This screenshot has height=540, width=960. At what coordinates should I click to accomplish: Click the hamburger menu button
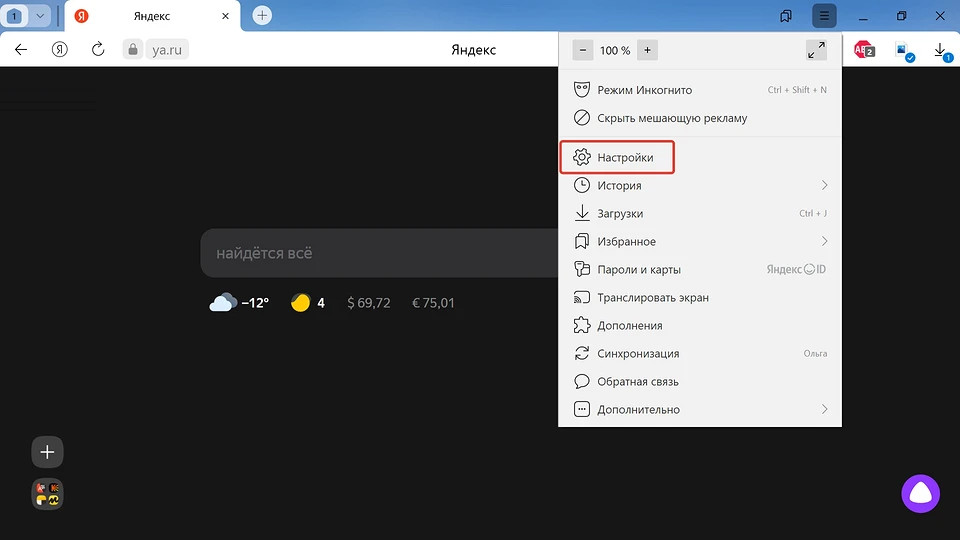coord(824,16)
